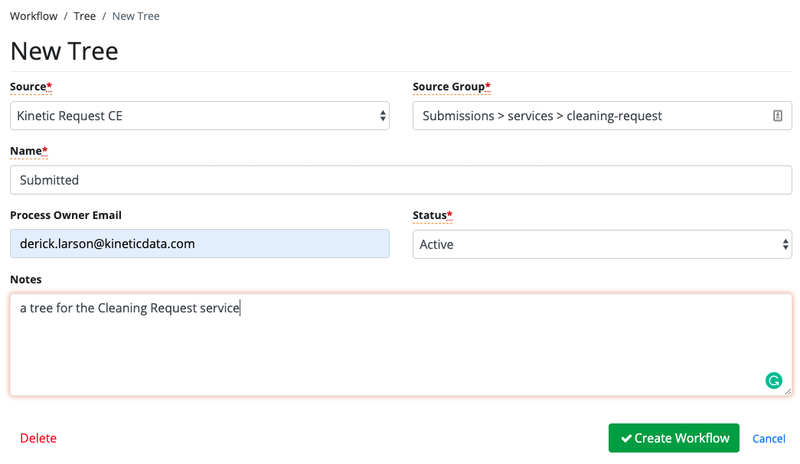
Task: Click the Status field label
Action: click(x=433, y=215)
